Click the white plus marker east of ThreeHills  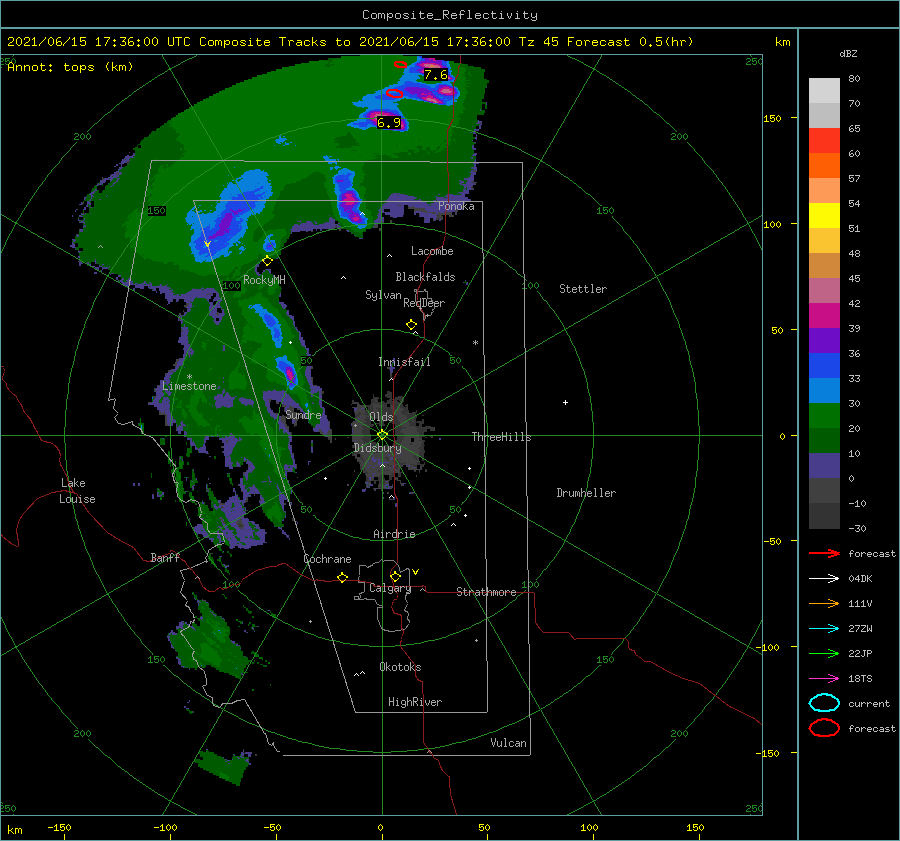[565, 402]
